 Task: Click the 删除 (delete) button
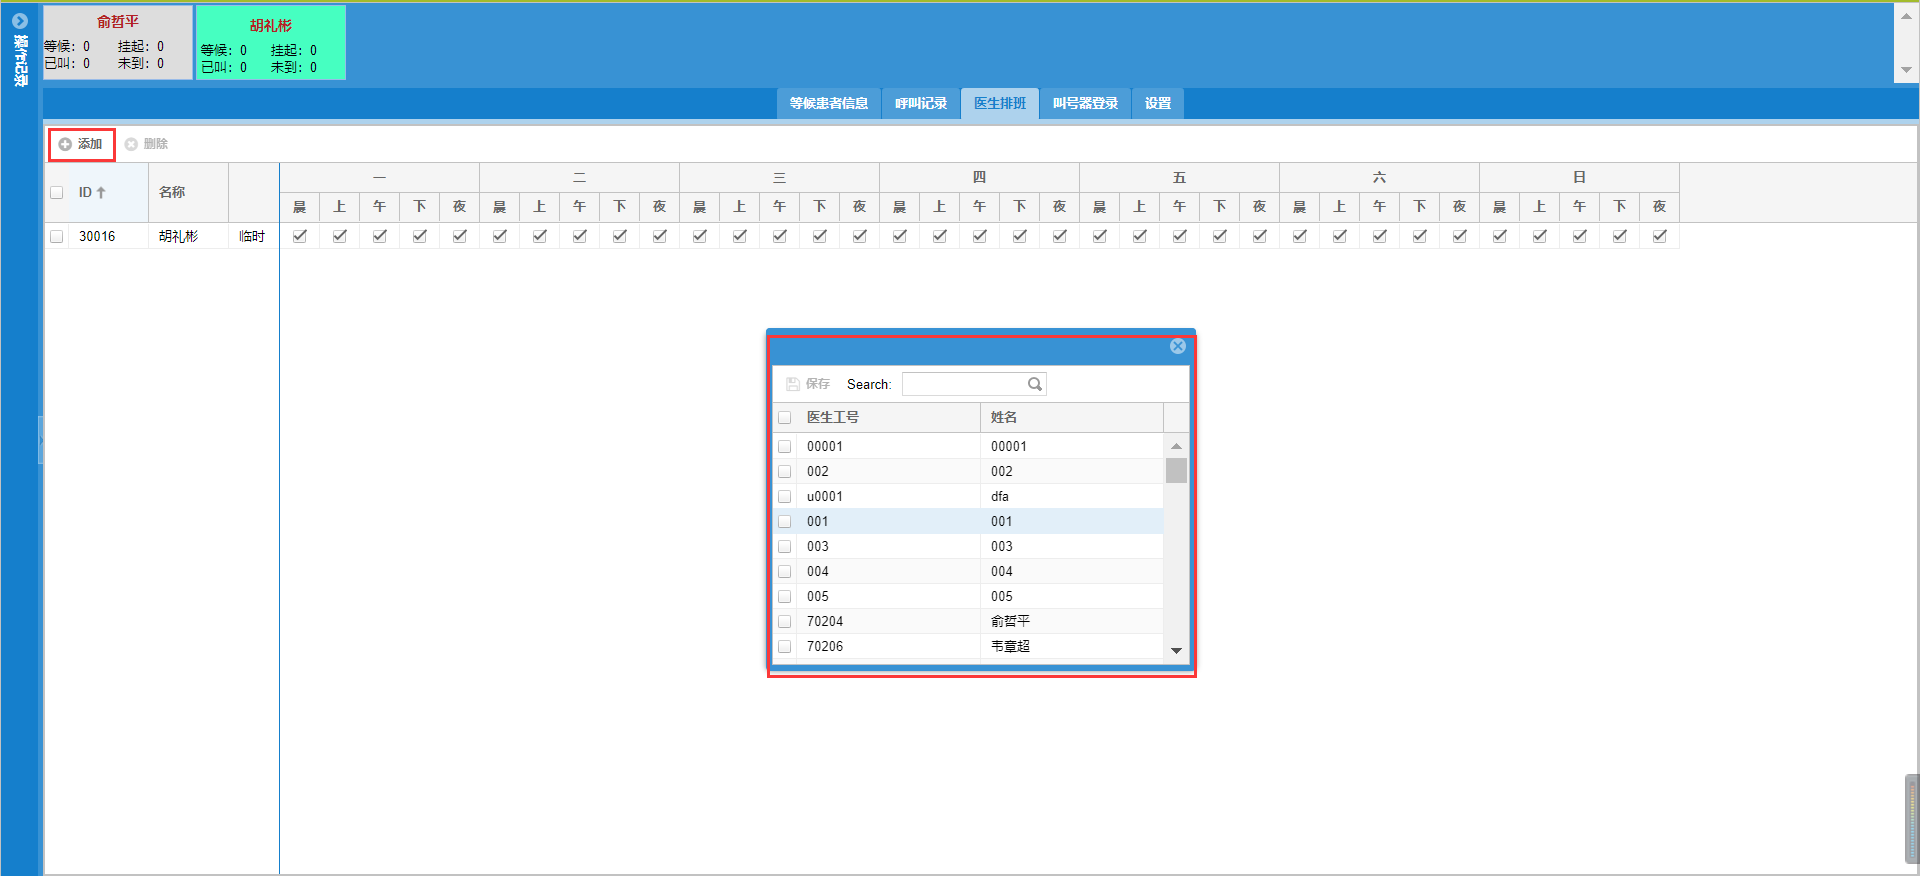[x=147, y=144]
